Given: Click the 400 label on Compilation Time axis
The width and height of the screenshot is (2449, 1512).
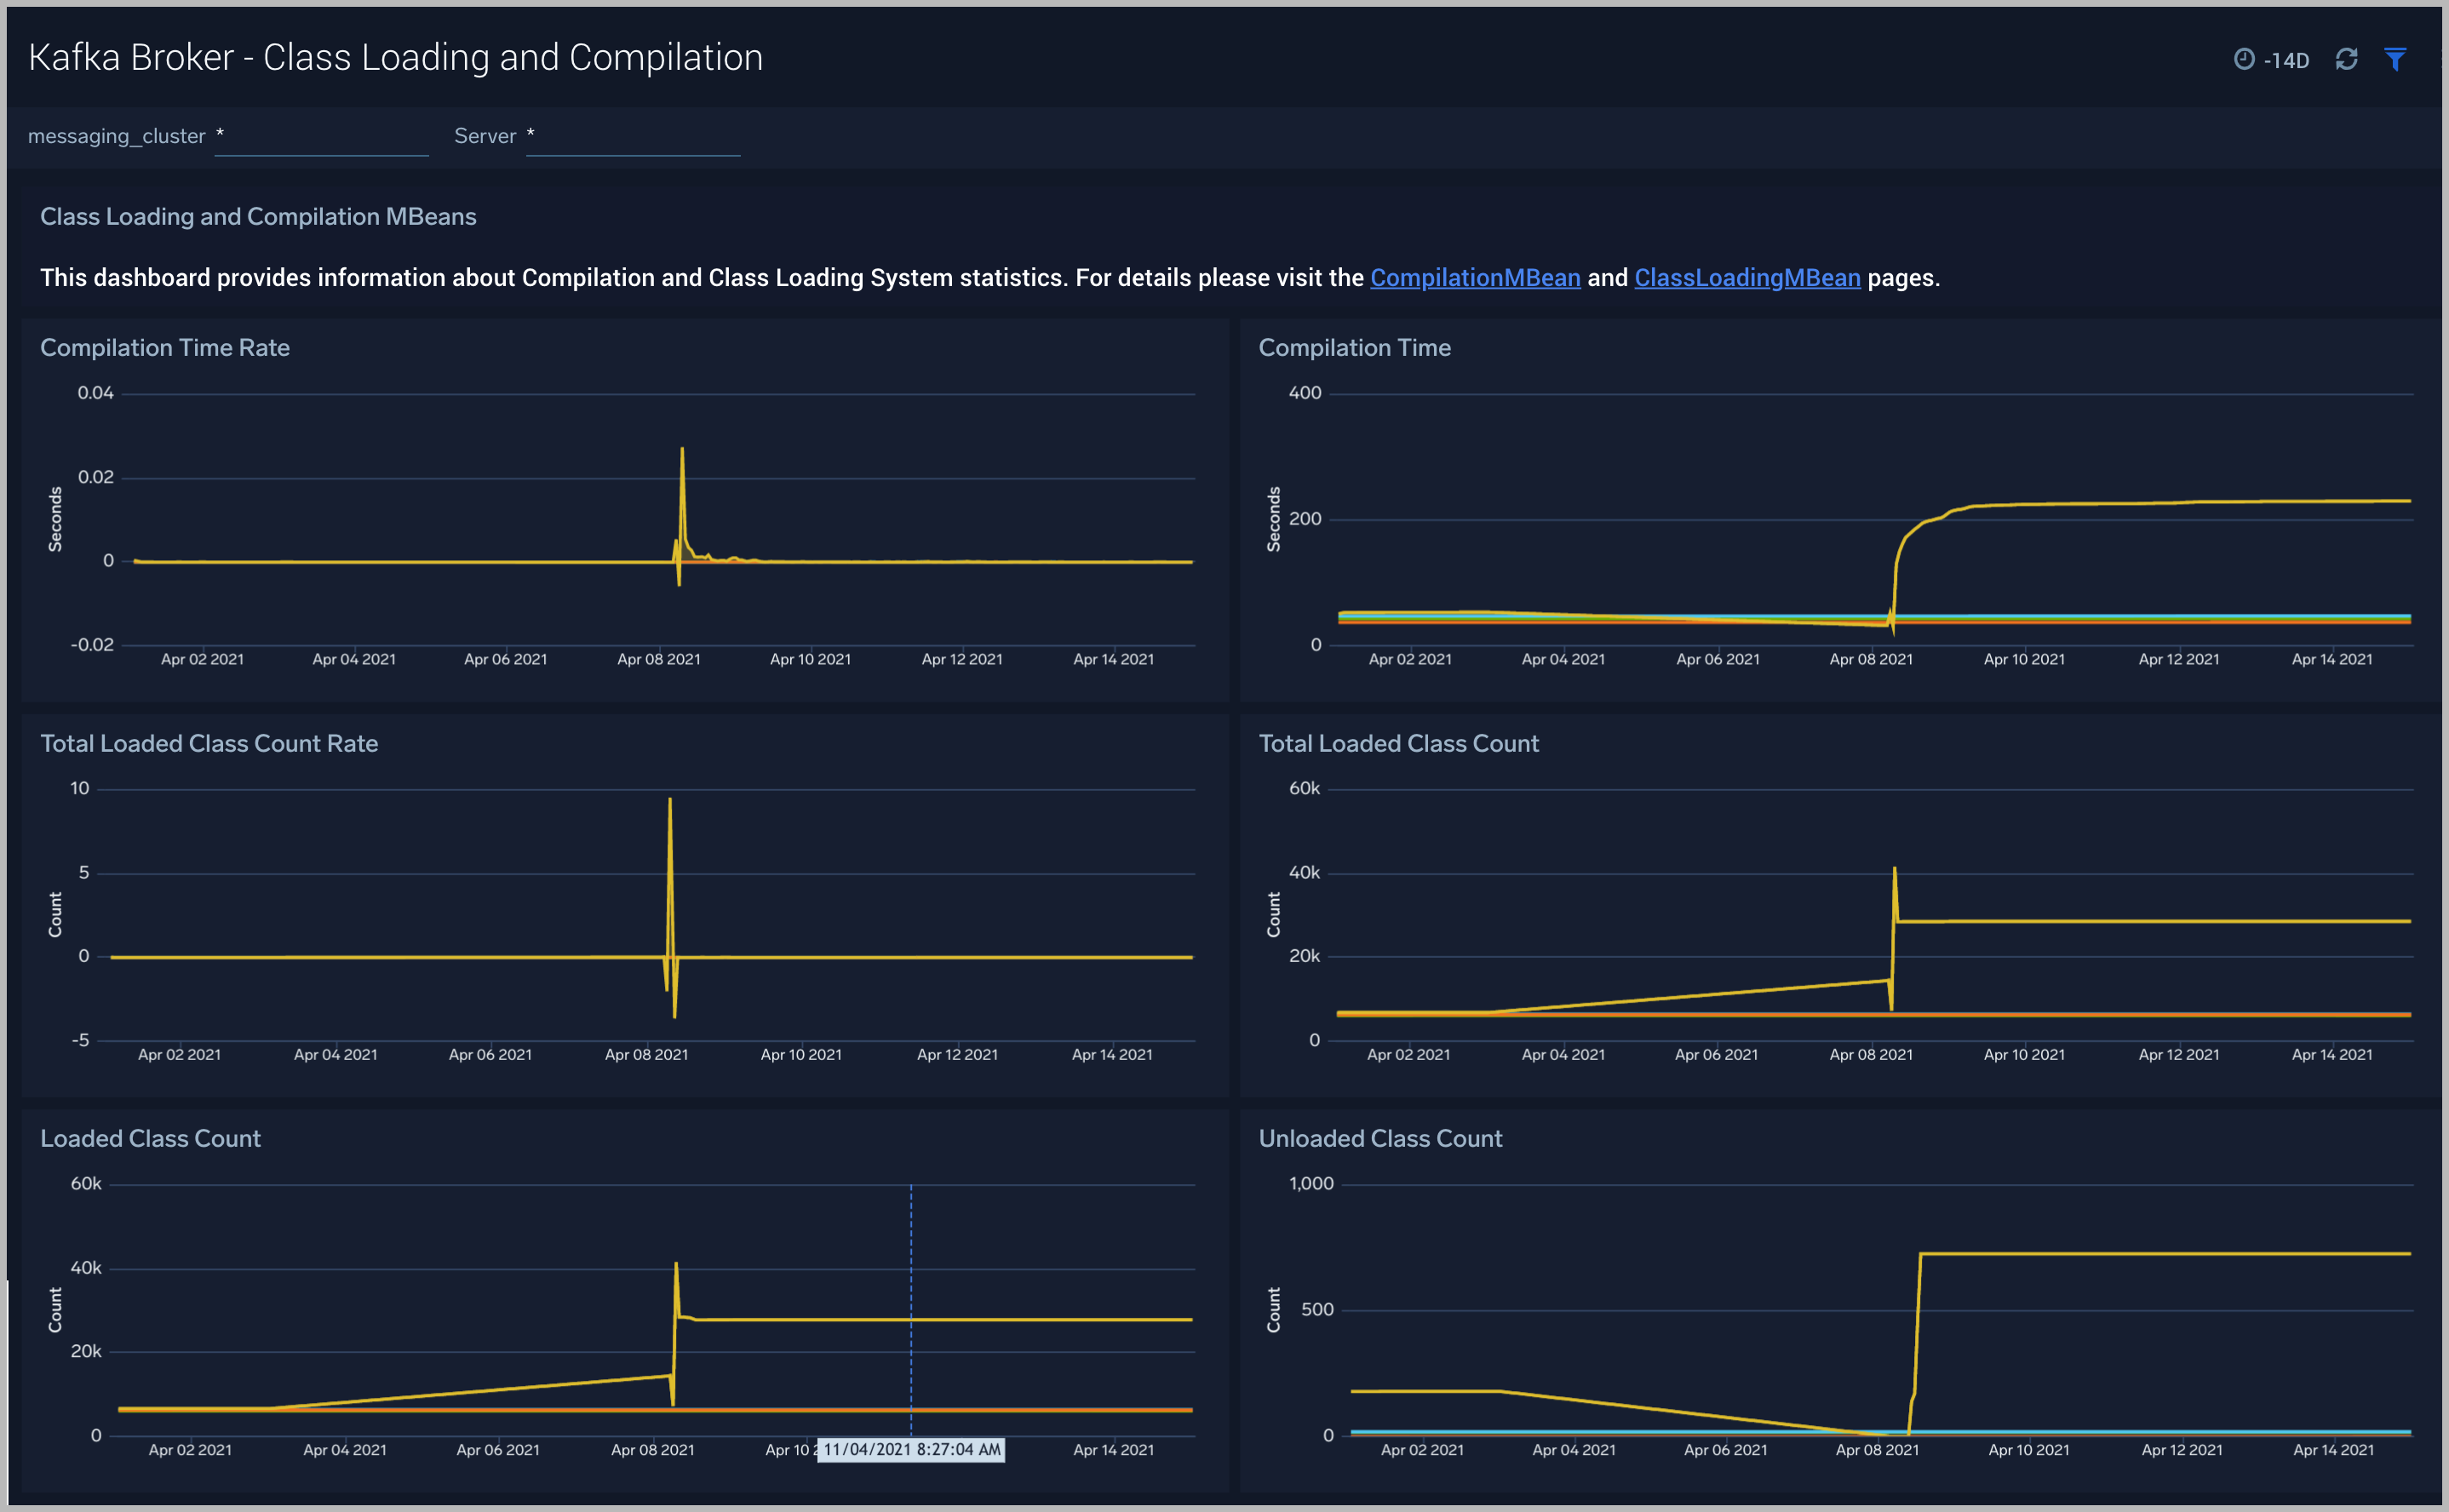Looking at the screenshot, I should tap(1305, 393).
